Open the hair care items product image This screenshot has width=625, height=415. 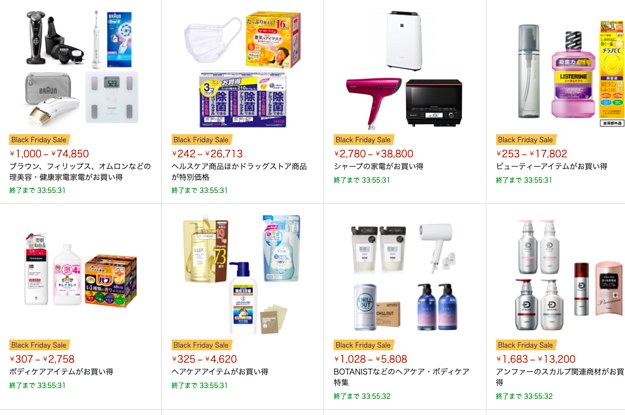click(x=241, y=274)
